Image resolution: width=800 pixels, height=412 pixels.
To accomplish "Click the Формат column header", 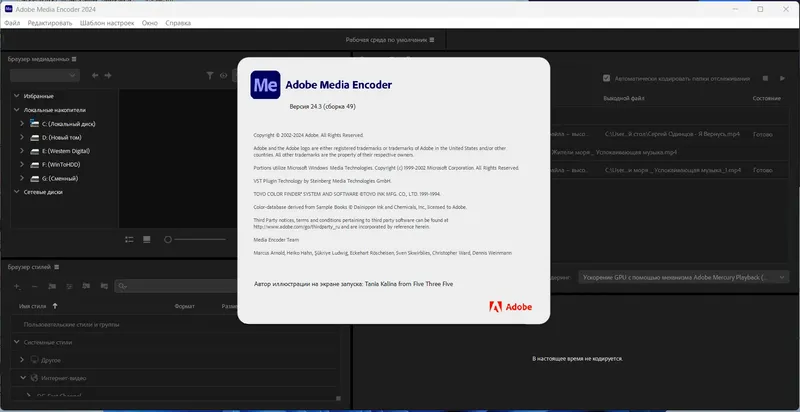I will coord(184,306).
